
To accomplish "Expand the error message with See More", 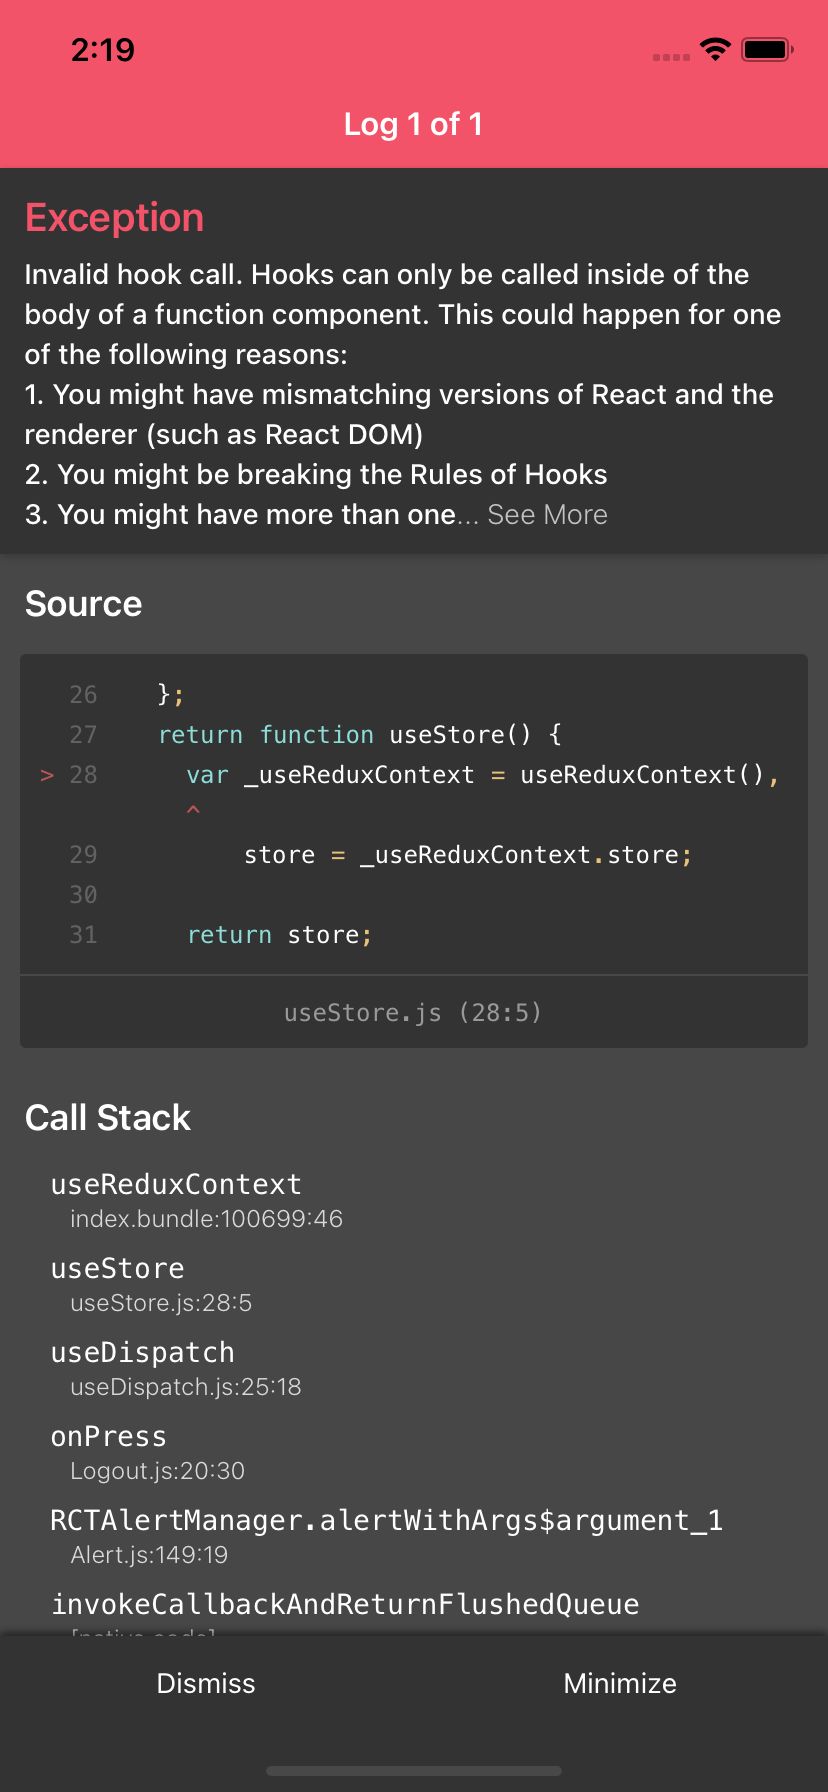I will pos(547,515).
